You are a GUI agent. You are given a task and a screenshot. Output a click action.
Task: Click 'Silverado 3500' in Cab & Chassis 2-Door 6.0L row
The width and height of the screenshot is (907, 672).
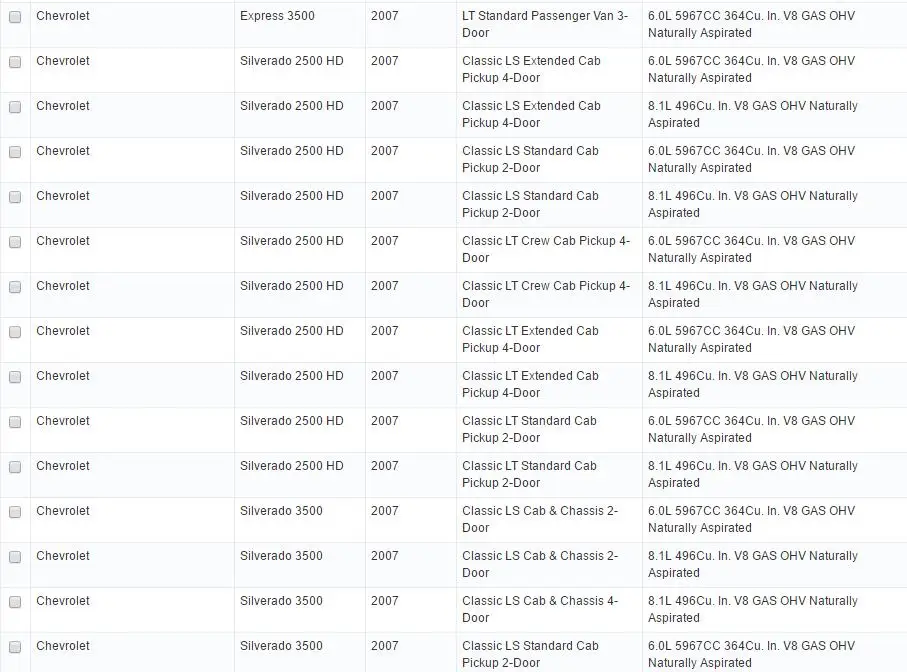click(x=281, y=511)
